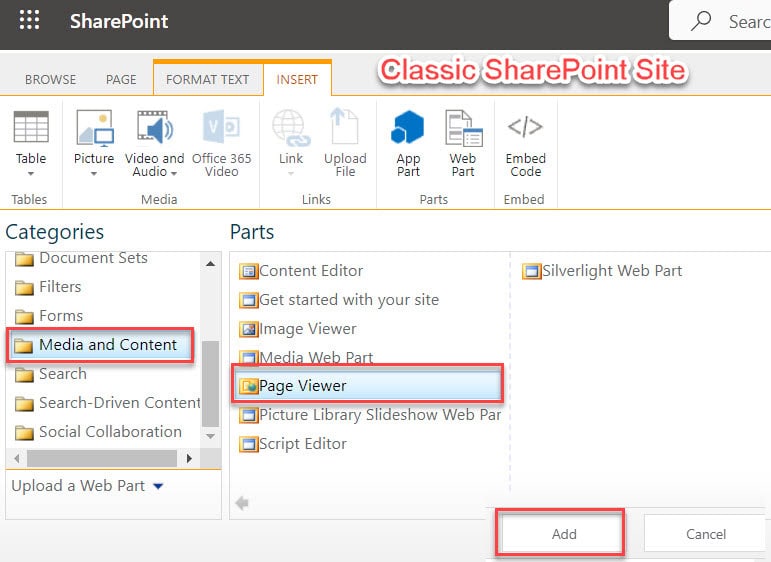Click the Video and Audio icon

tap(154, 127)
